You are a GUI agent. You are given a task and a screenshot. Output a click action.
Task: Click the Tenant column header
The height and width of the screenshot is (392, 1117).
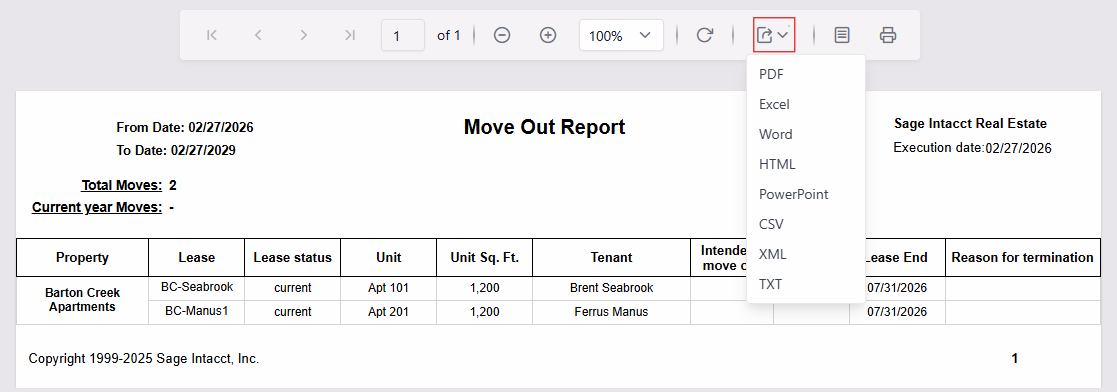611,257
